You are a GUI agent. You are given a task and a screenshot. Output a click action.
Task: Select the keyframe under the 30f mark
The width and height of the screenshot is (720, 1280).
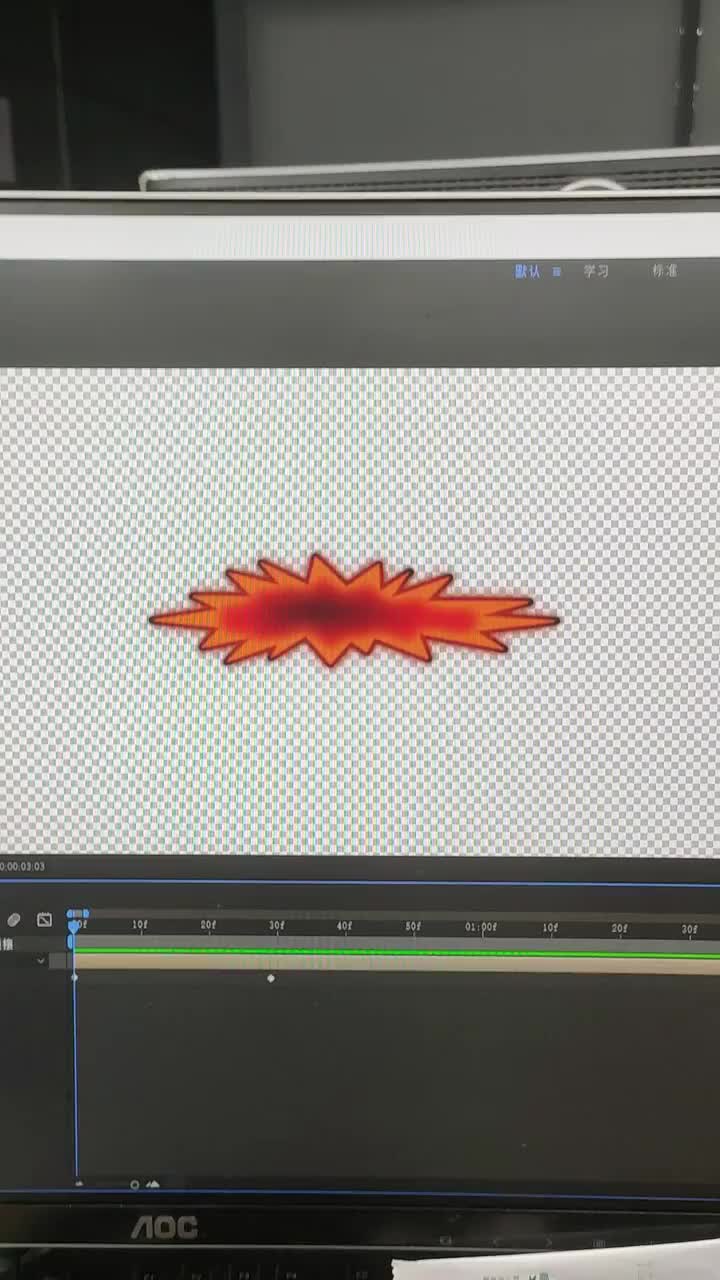coord(271,979)
